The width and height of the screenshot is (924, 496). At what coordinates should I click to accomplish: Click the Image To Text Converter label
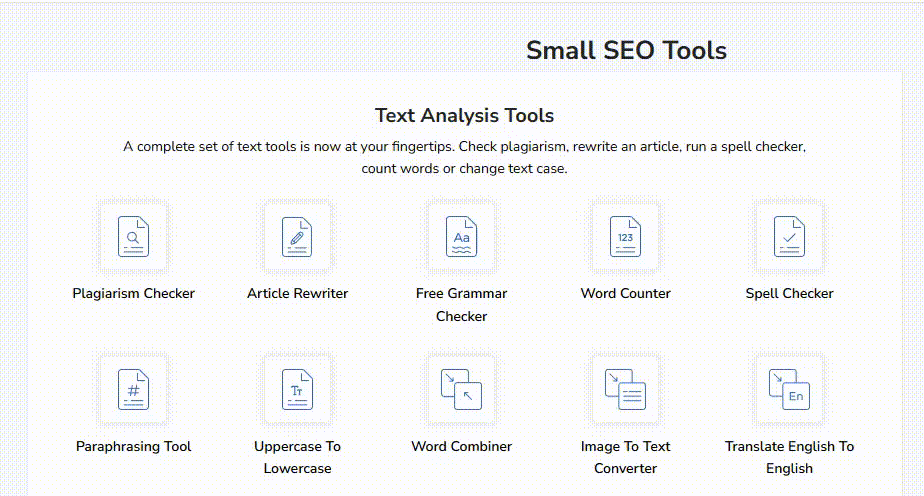coord(625,458)
